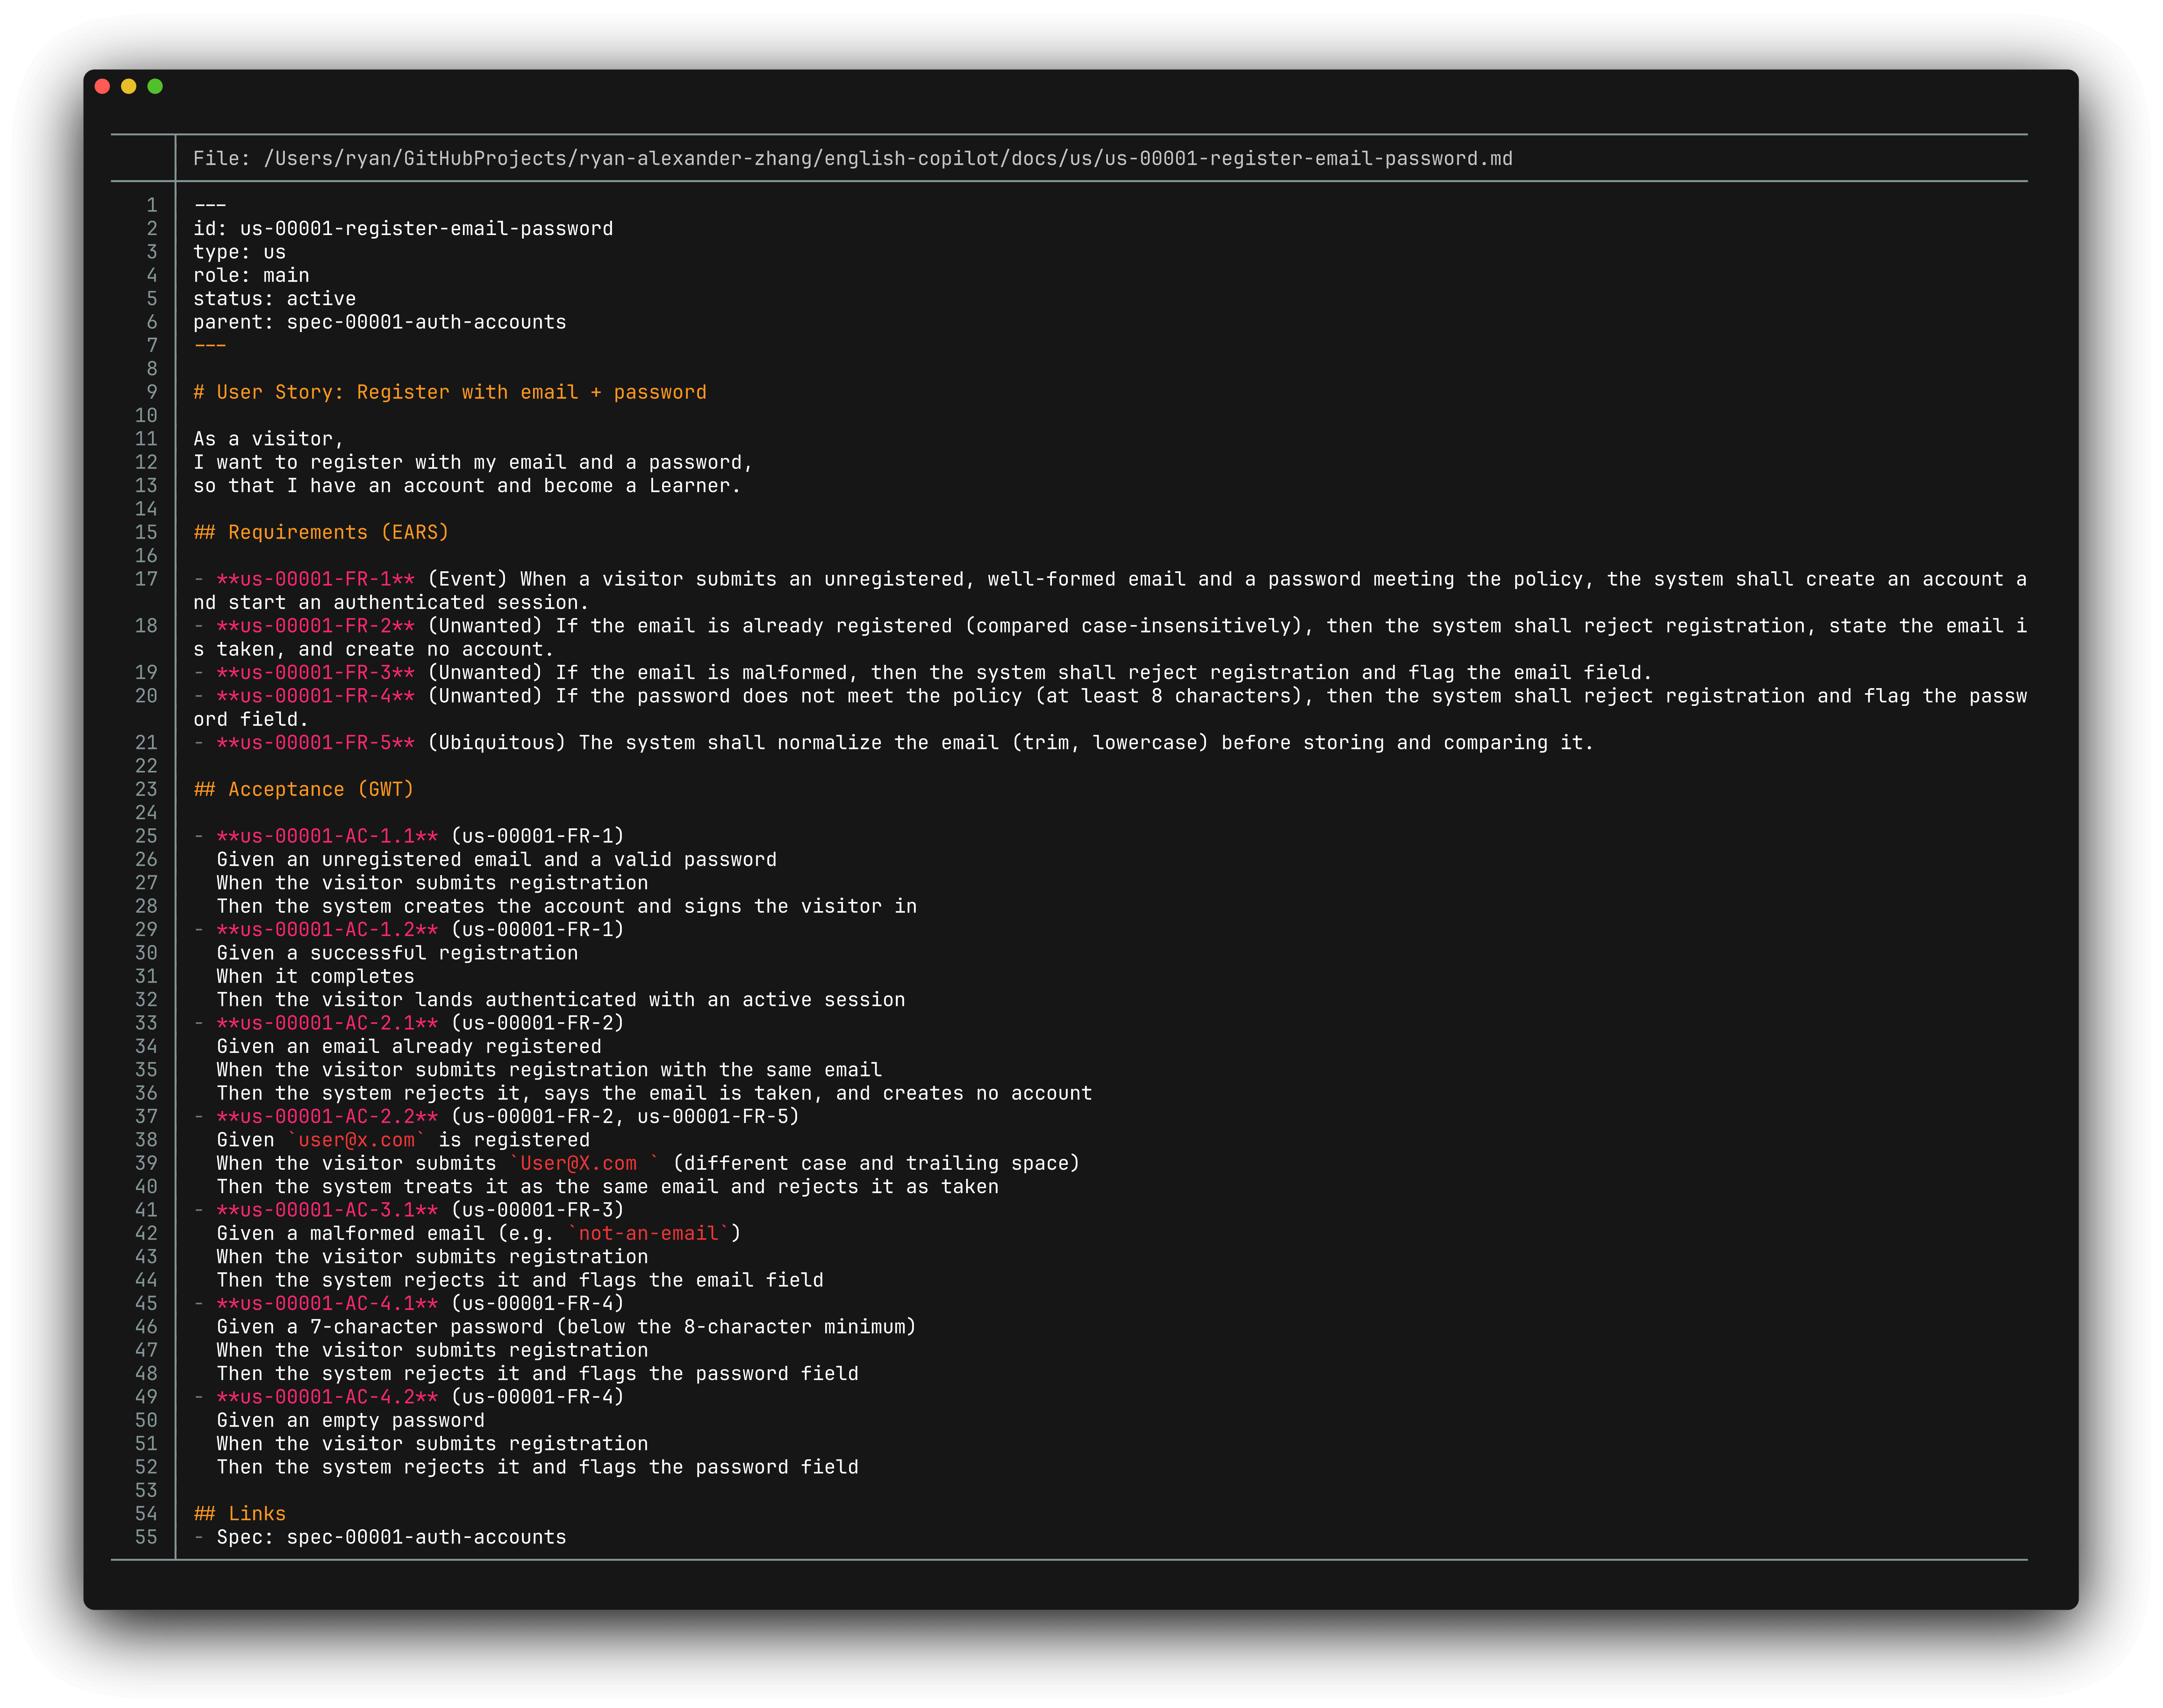Viewport: 2163px width, 1708px height.
Task: Click the not-an-email inline code
Action: [648, 1233]
